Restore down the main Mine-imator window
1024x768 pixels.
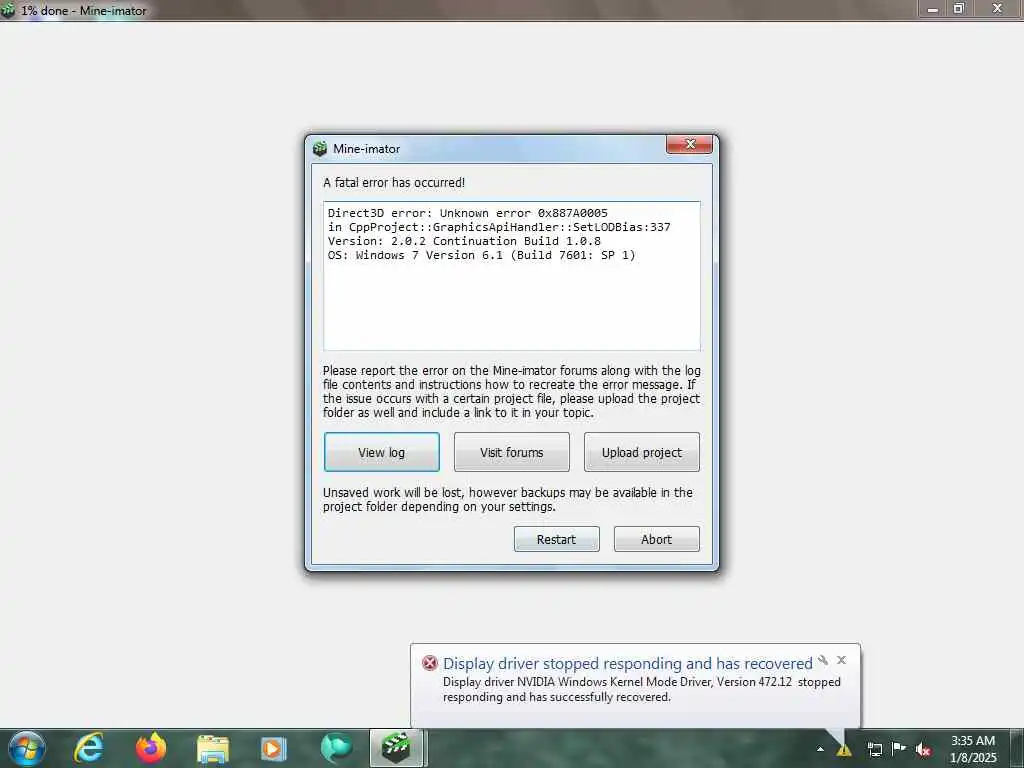pos(959,9)
